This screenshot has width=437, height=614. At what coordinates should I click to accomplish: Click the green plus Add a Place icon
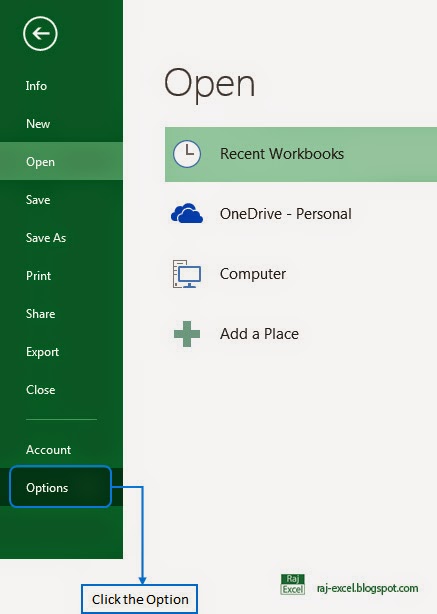(x=187, y=334)
